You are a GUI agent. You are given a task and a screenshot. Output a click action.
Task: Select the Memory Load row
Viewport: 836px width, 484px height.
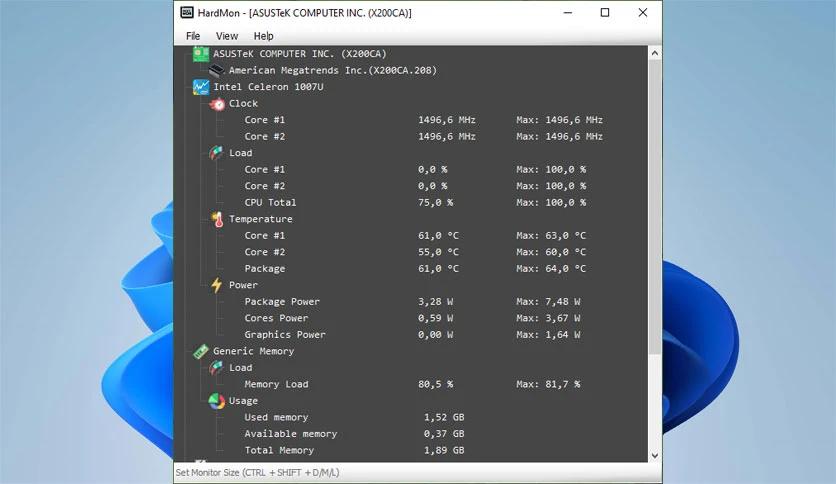coord(413,384)
